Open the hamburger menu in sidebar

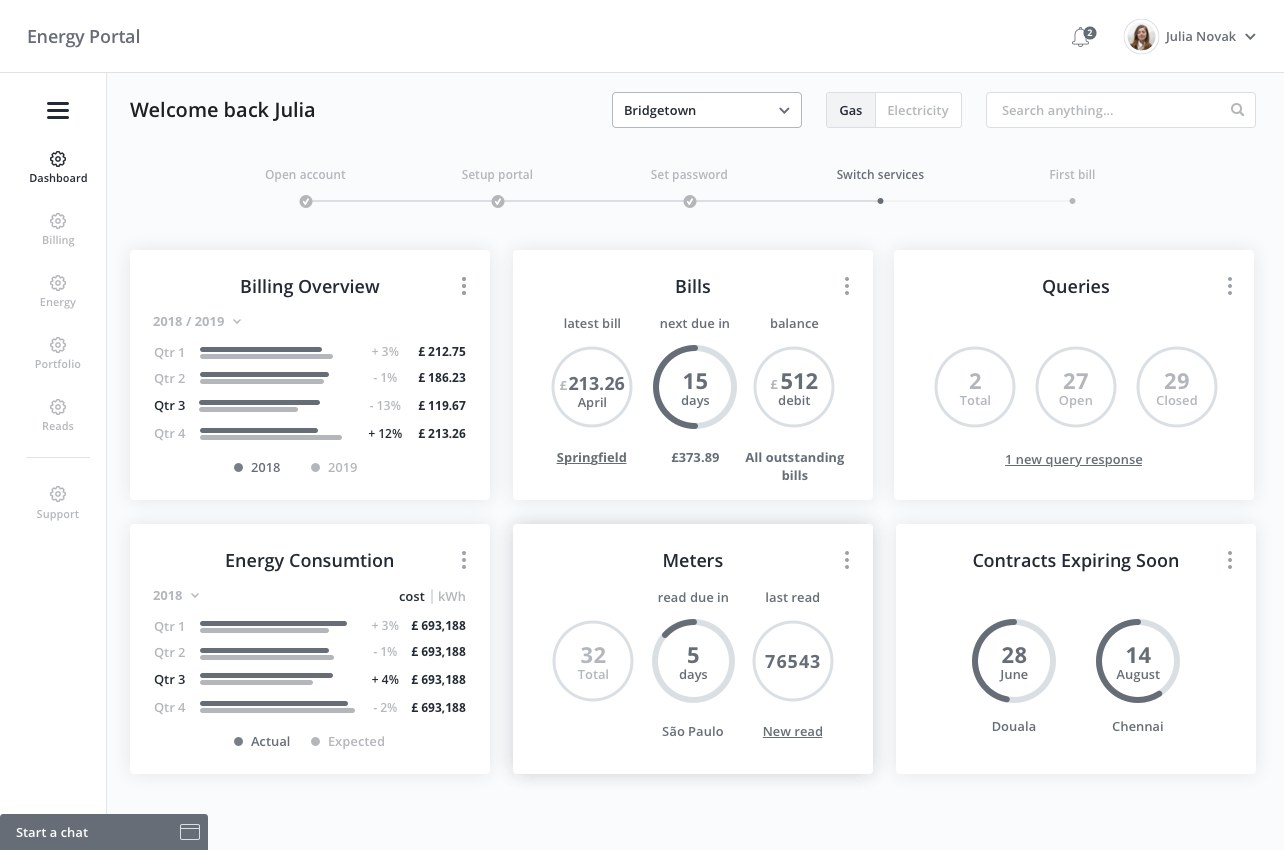click(x=58, y=111)
